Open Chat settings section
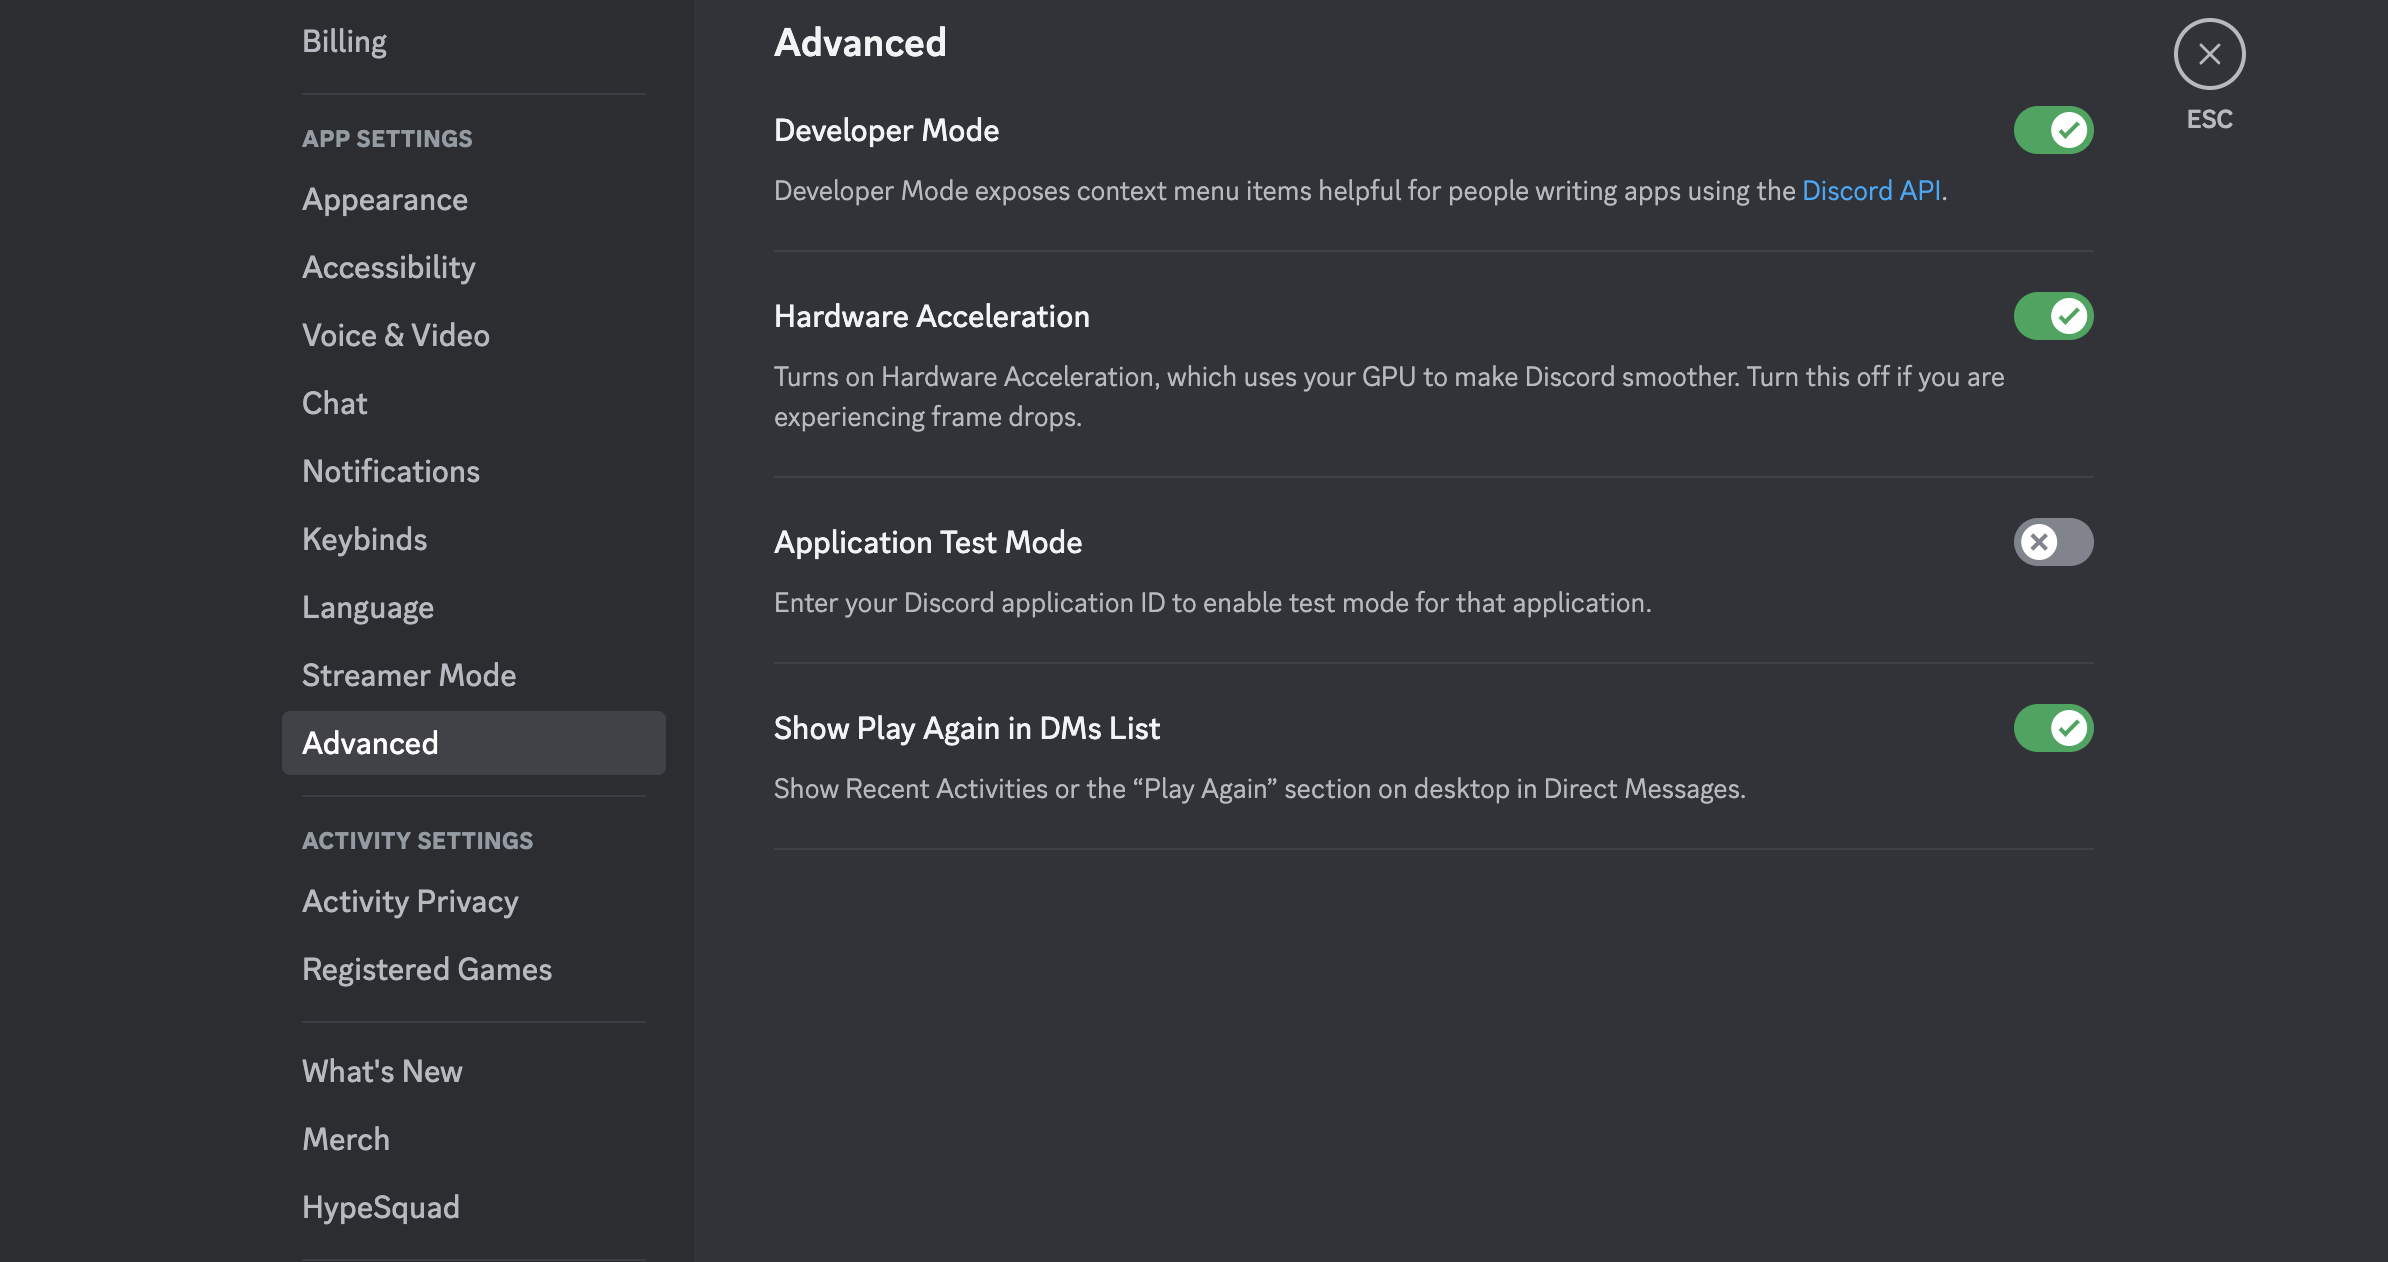Viewport: 2388px width, 1262px height. click(335, 403)
